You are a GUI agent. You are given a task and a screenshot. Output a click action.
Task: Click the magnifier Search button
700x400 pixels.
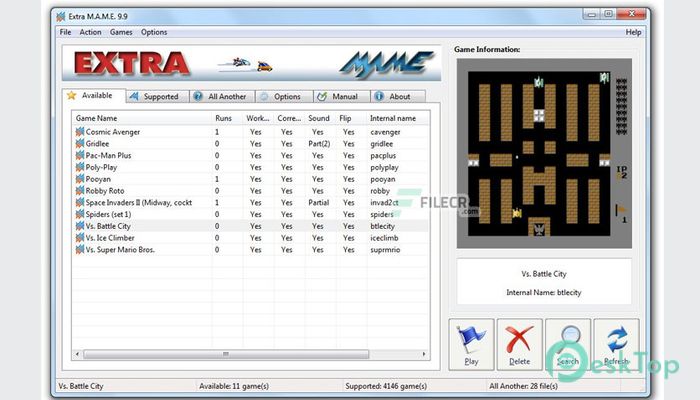coord(568,344)
